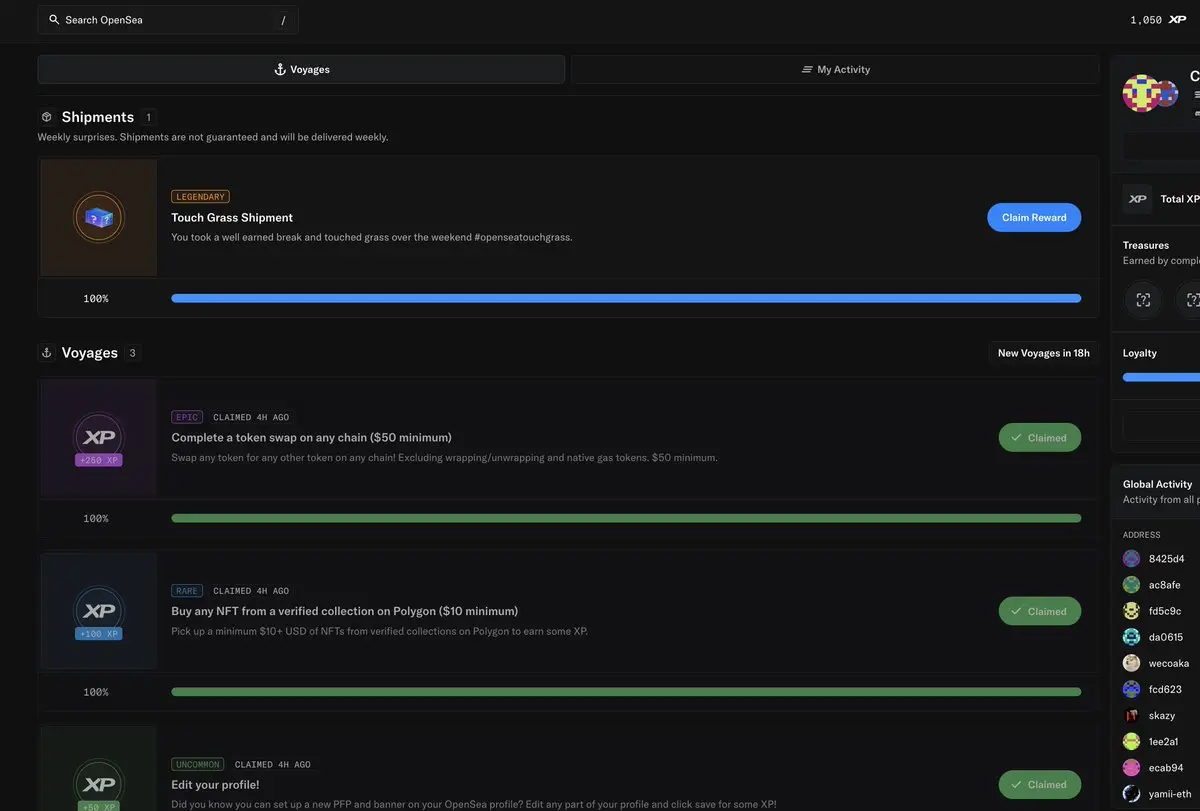
Task: Click the RARE rarity badge
Action: point(187,591)
